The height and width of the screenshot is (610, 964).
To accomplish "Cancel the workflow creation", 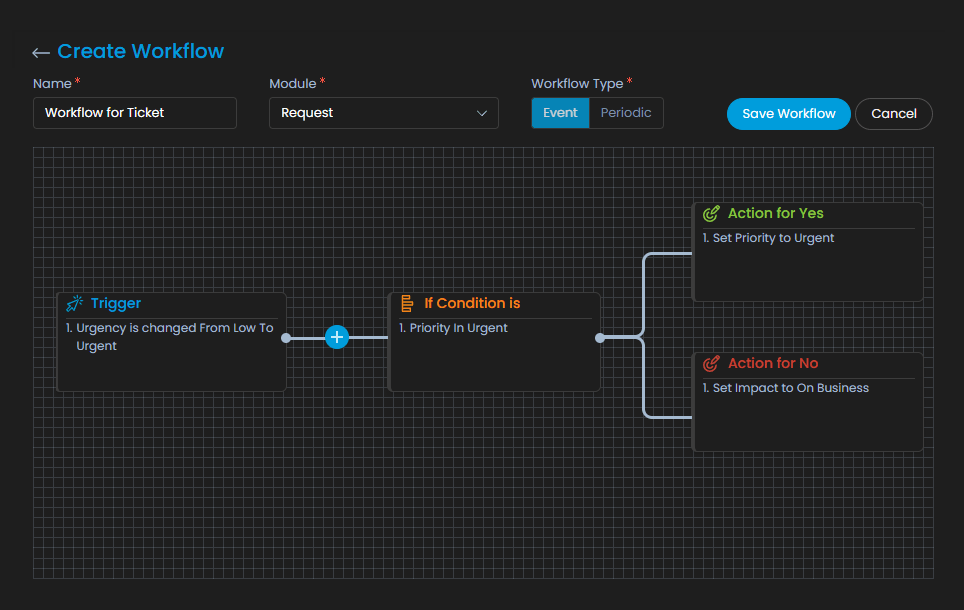I will (894, 114).
